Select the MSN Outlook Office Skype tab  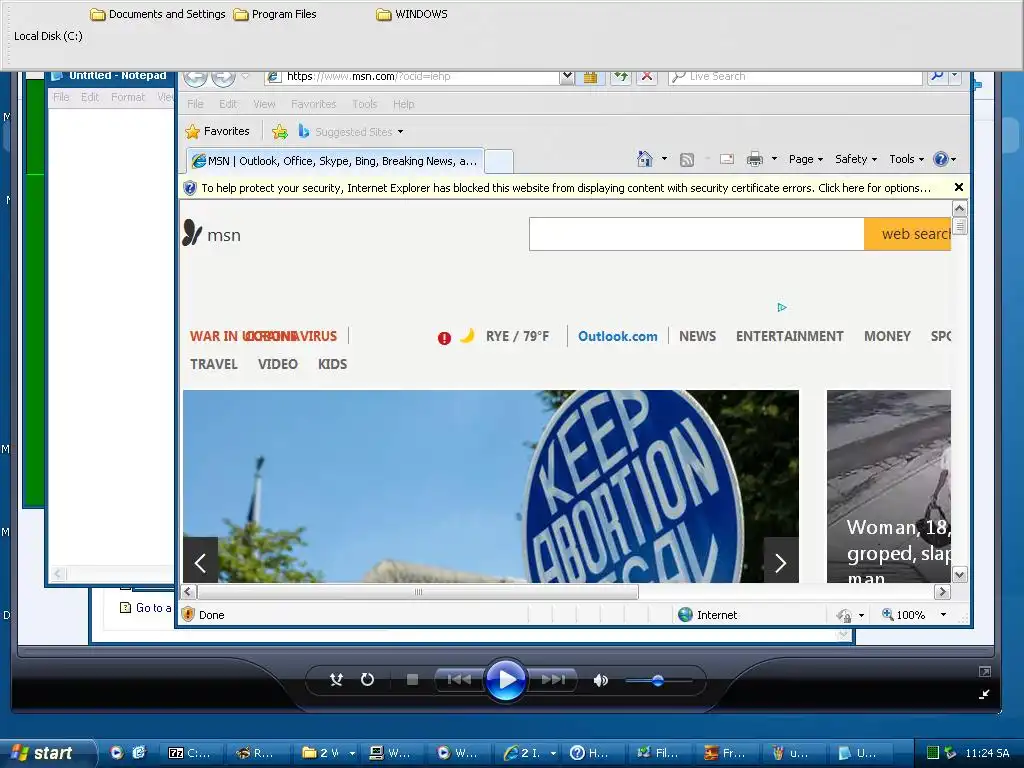coord(335,161)
